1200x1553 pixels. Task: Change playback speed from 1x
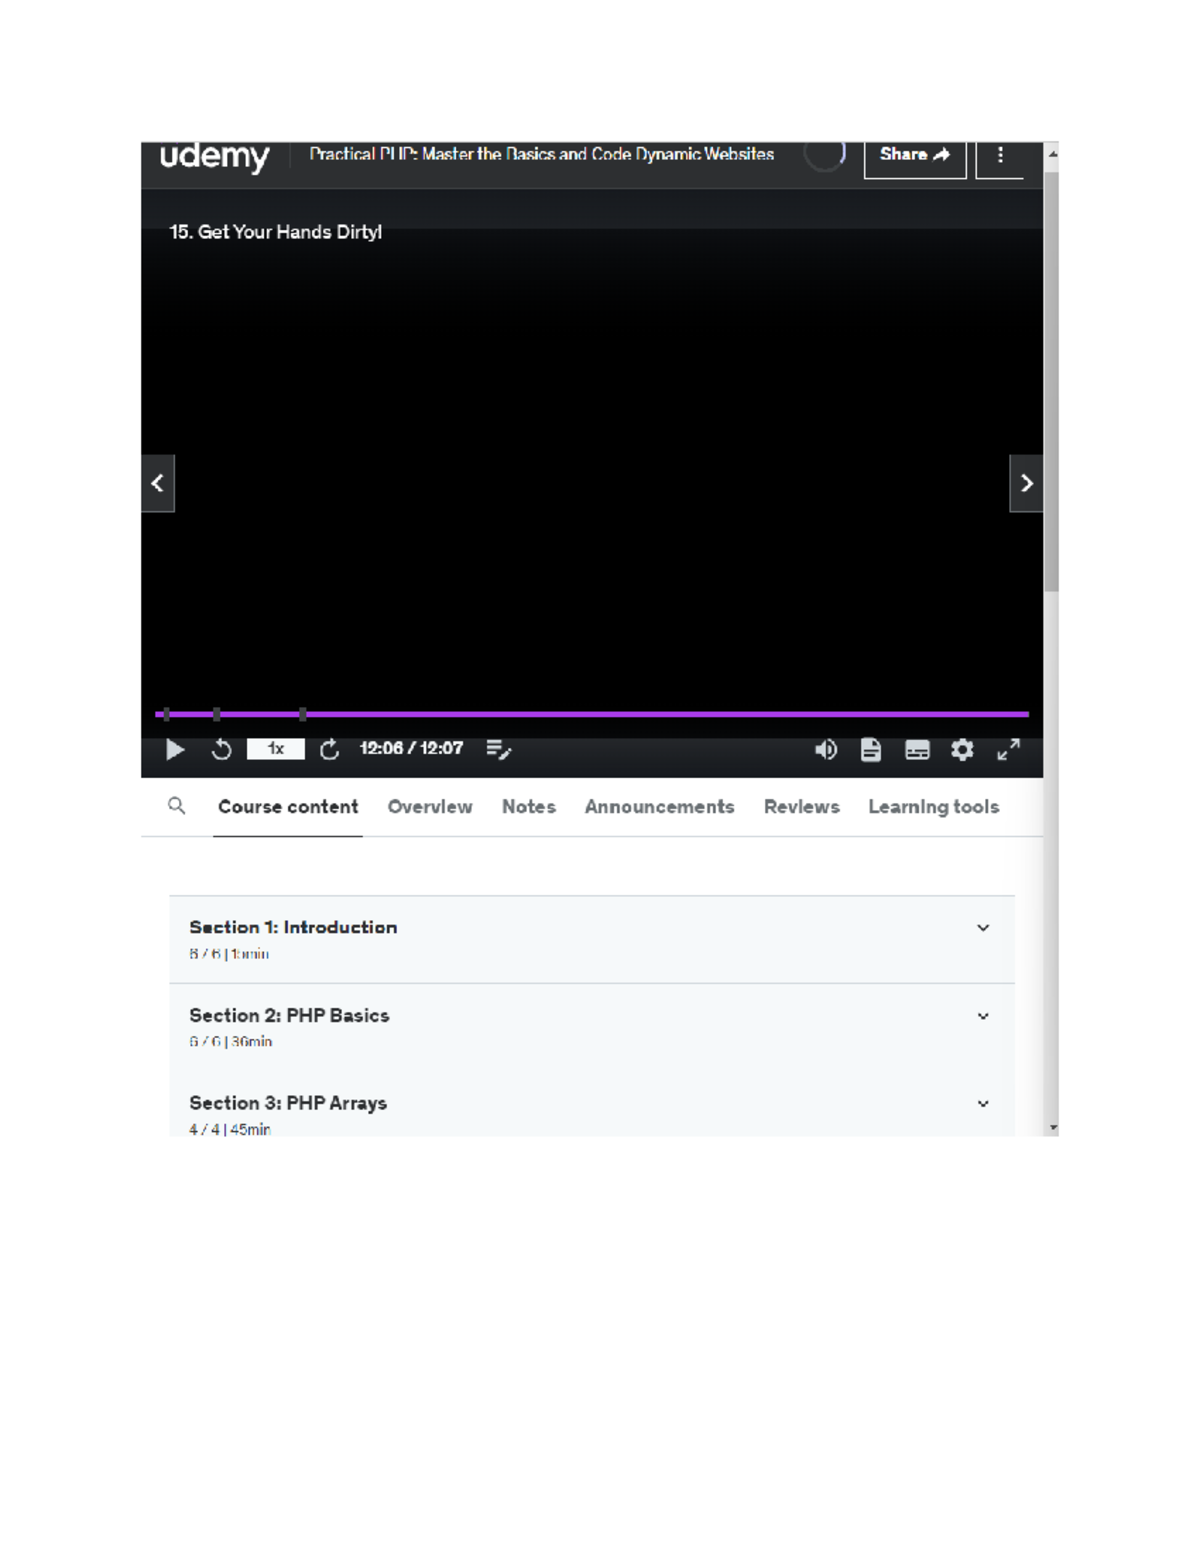[x=275, y=748]
